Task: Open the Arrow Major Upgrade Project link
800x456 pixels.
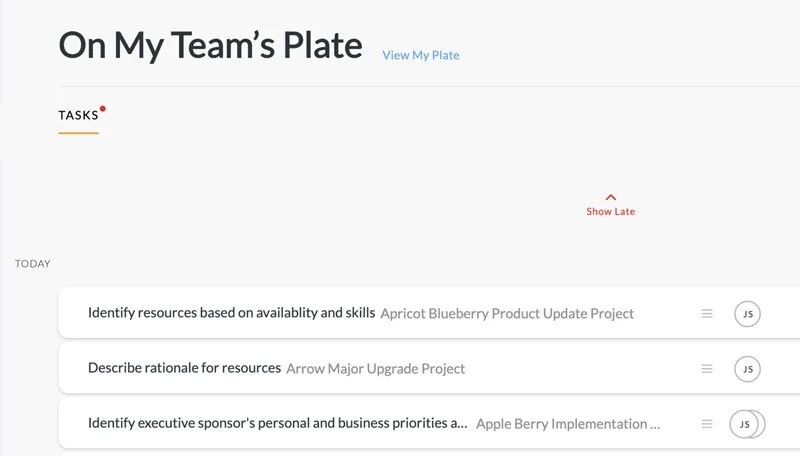Action: click(x=375, y=368)
